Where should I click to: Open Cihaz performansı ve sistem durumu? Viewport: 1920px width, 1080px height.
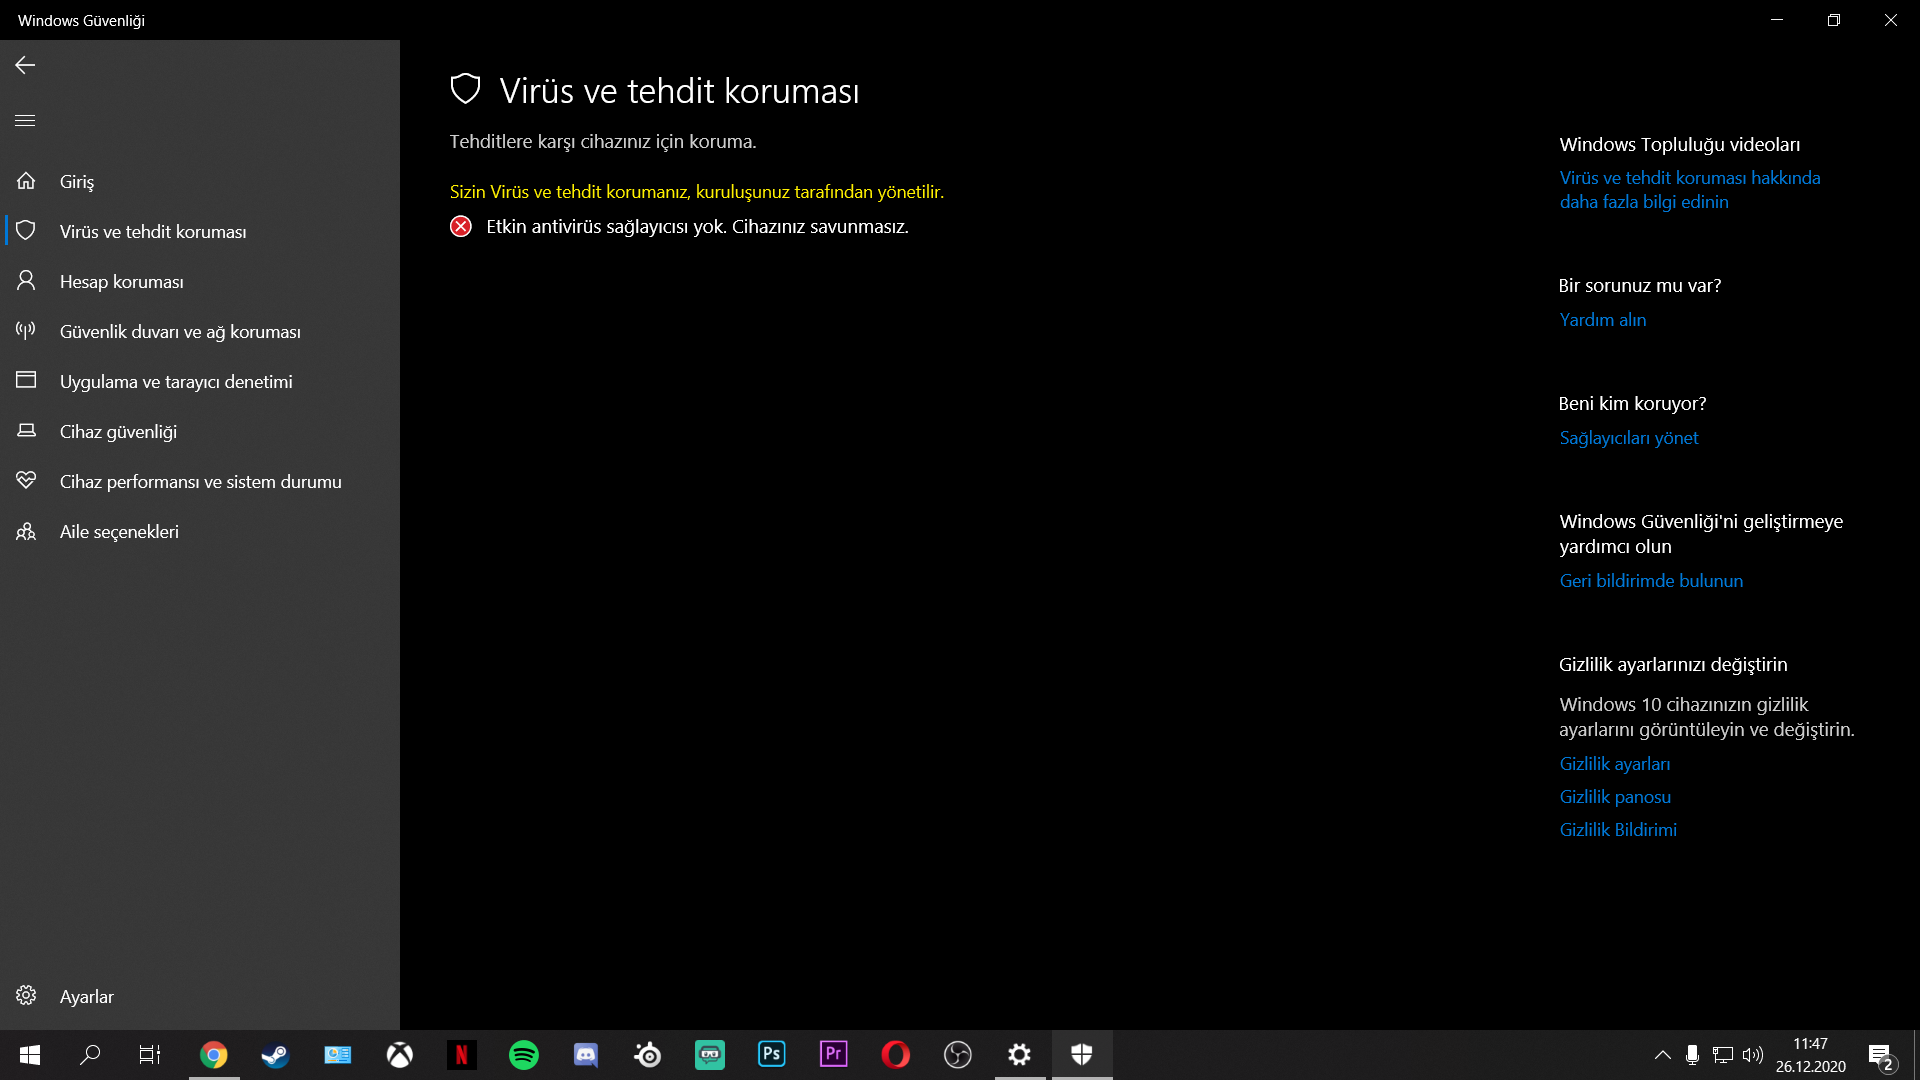pos(200,482)
